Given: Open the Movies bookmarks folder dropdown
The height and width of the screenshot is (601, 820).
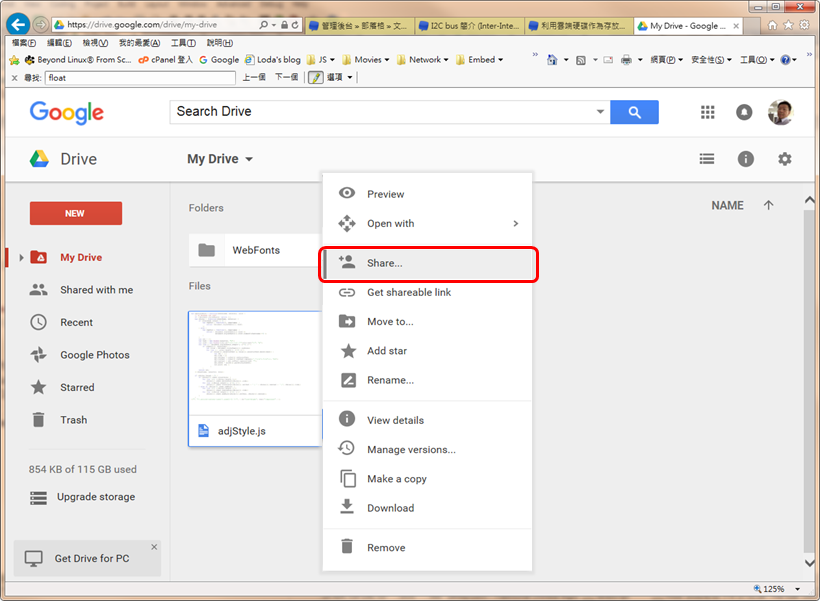Looking at the screenshot, I should click(x=366, y=60).
